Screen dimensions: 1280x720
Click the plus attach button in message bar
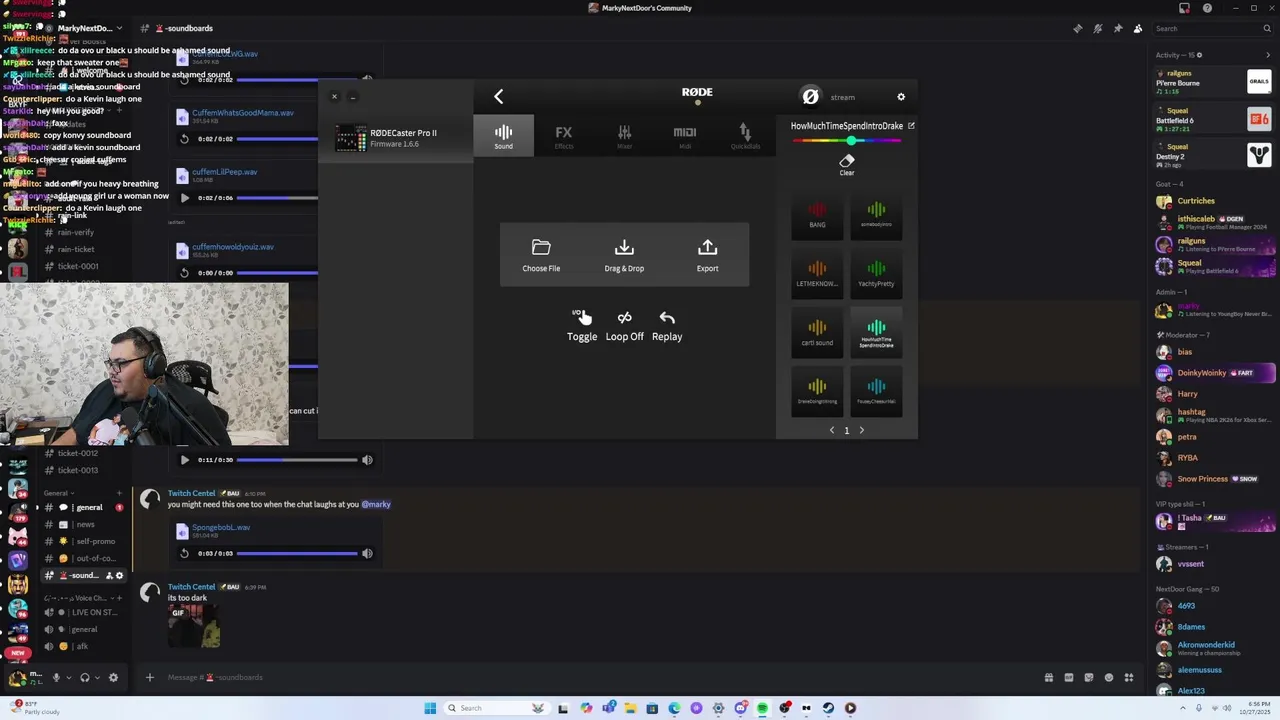click(x=150, y=677)
